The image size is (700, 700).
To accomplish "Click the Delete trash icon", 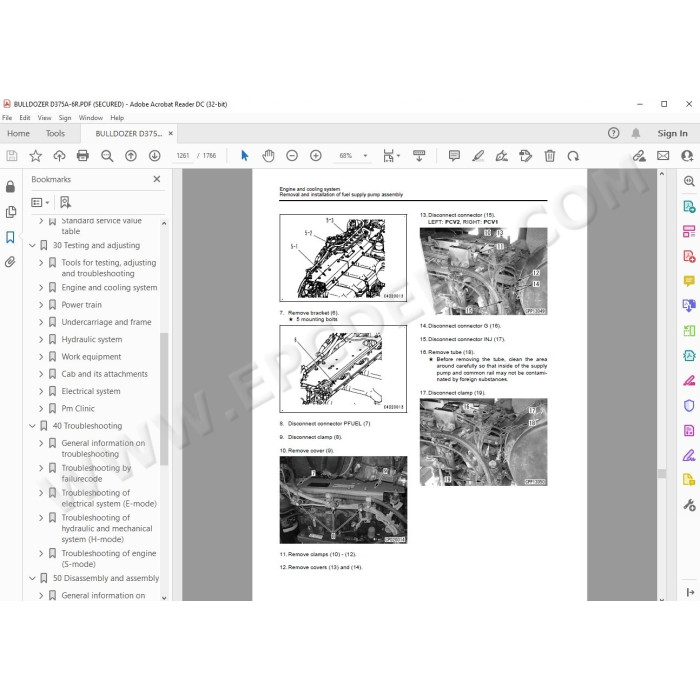I will [550, 156].
